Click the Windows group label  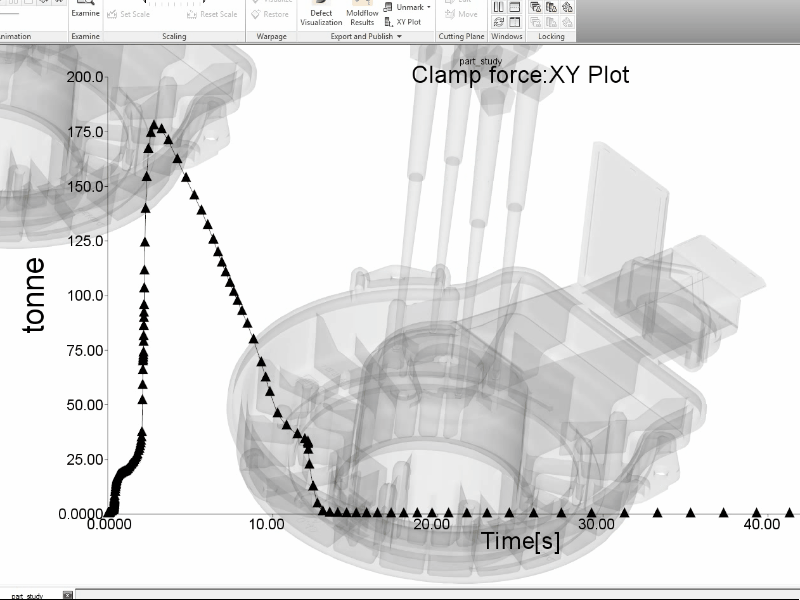click(507, 36)
